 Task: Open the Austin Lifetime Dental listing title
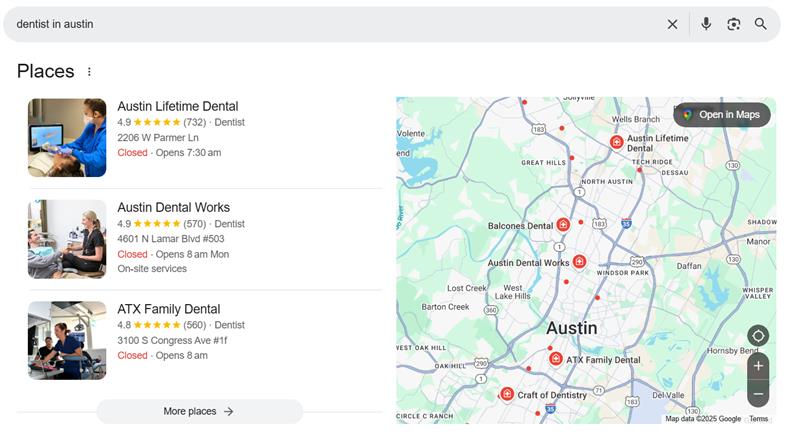pos(178,106)
